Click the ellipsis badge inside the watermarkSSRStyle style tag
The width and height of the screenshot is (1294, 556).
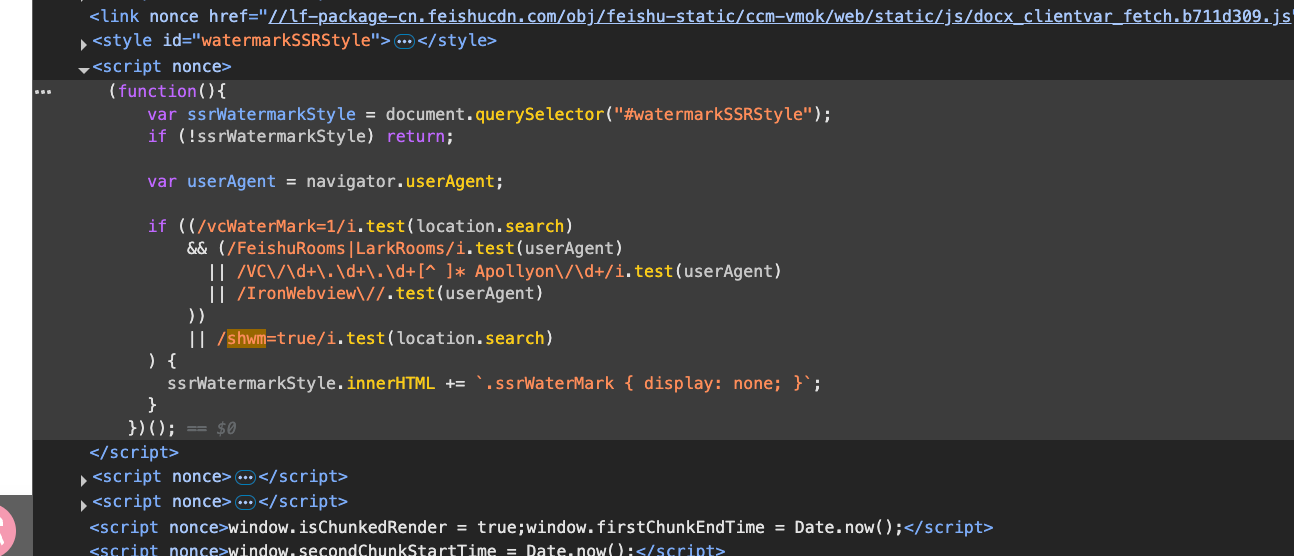point(405,41)
